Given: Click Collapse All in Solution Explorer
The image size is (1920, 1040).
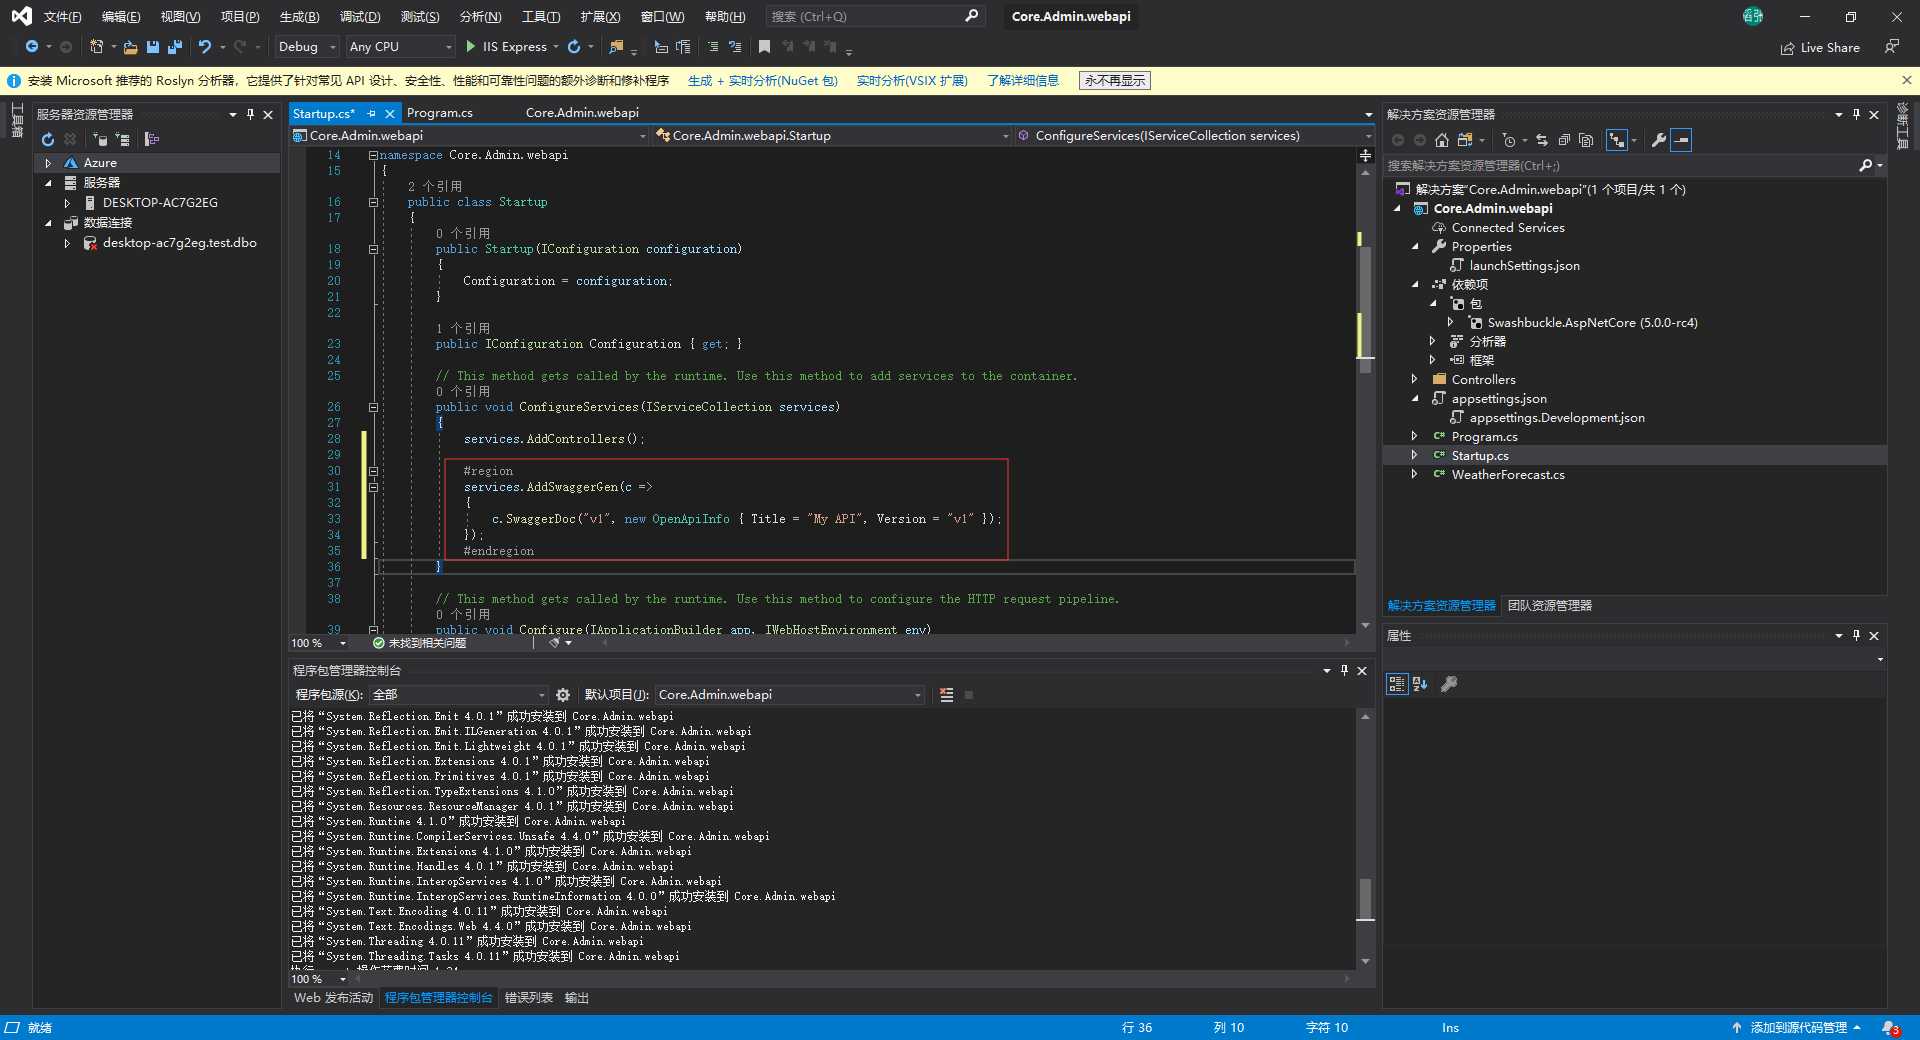Looking at the screenshot, I should click(1564, 141).
